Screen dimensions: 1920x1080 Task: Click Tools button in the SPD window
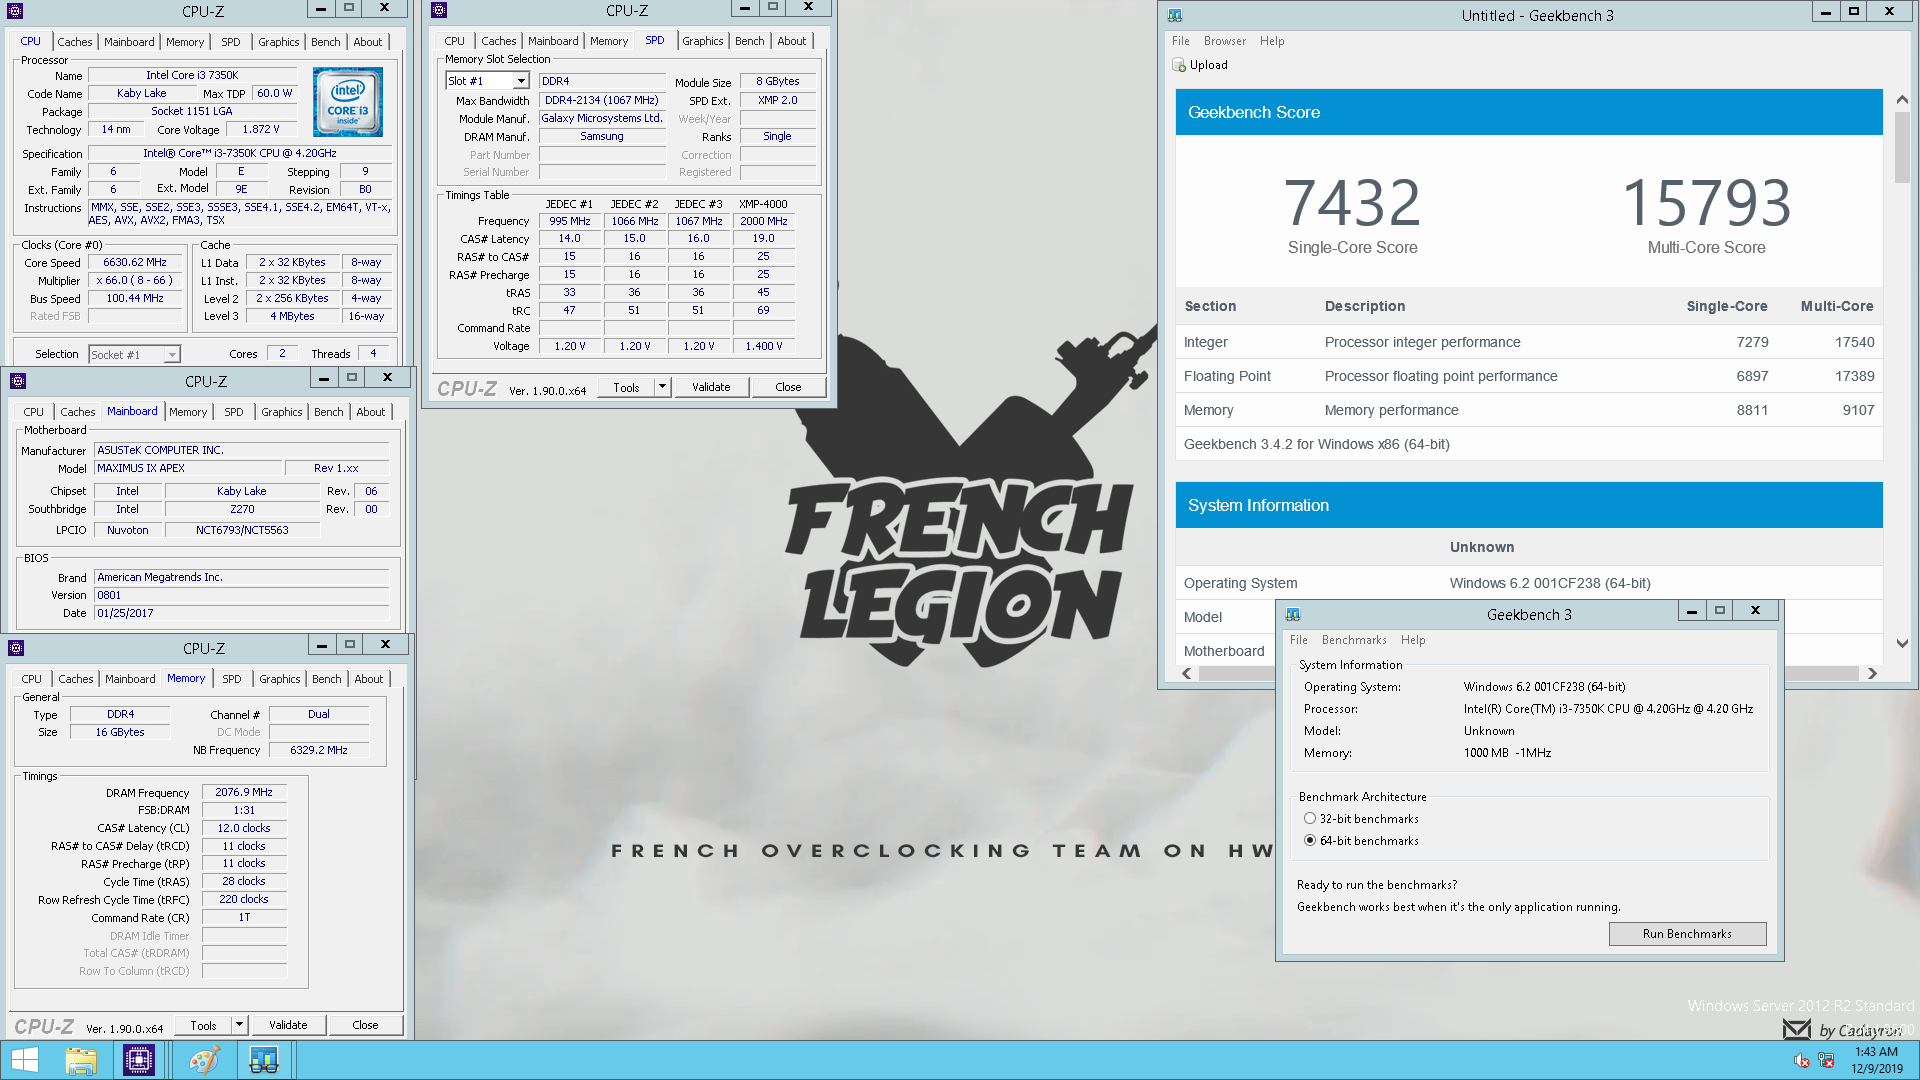626,387
